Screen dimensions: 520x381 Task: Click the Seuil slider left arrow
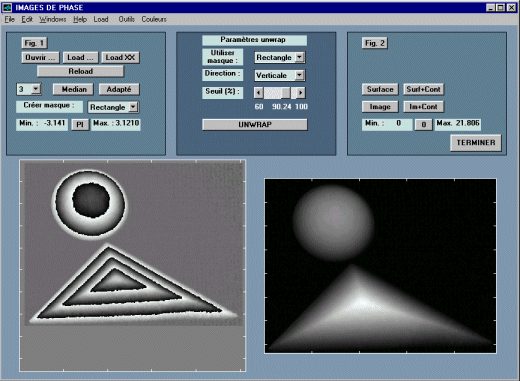tap(258, 93)
